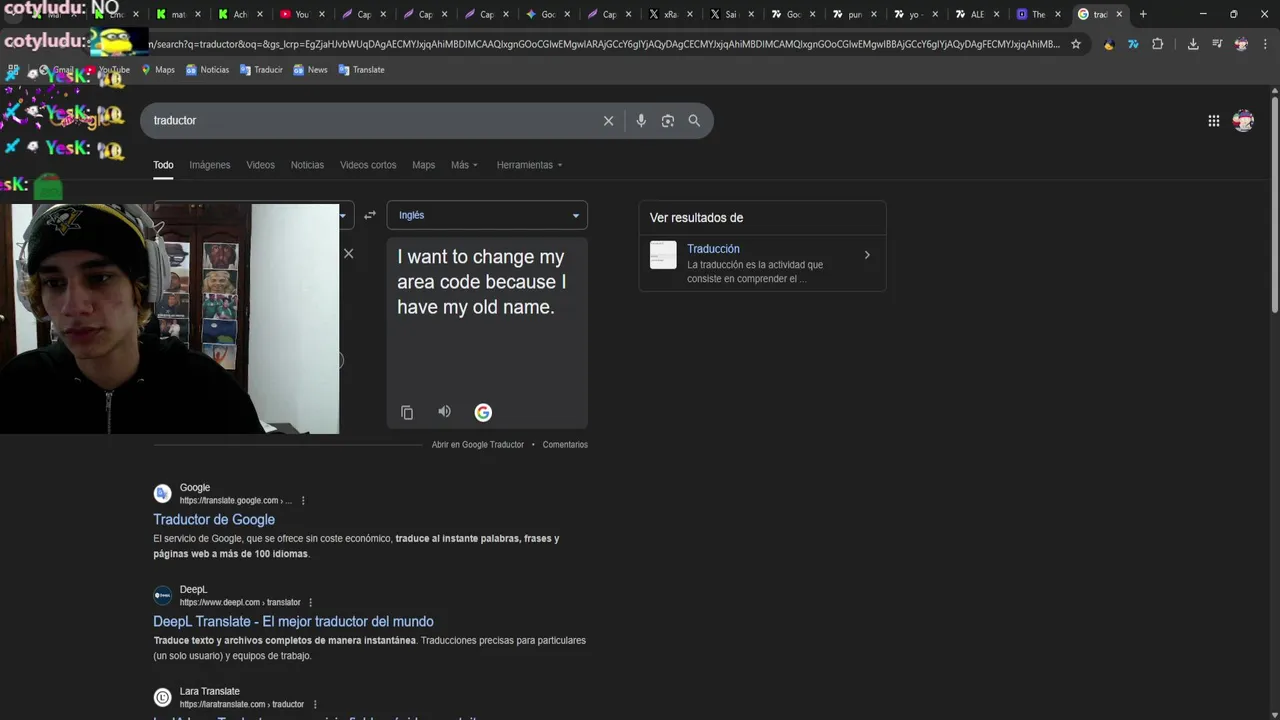Click the 'Ver resultados de' heading
Image resolution: width=1280 pixels, height=720 pixels.
[696, 218]
